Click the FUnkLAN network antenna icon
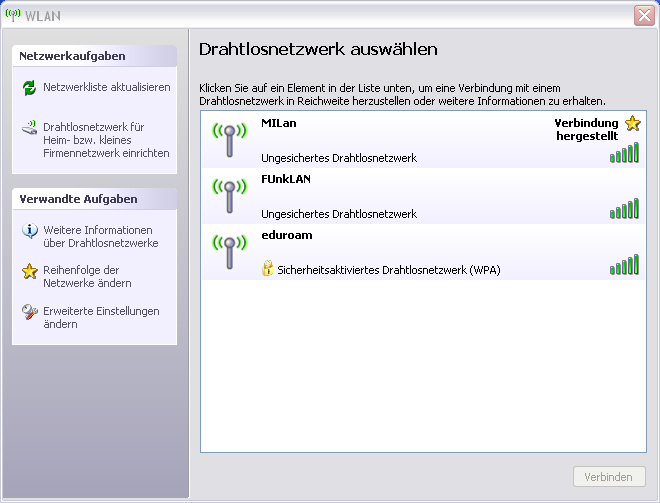660x503 pixels. coord(230,194)
